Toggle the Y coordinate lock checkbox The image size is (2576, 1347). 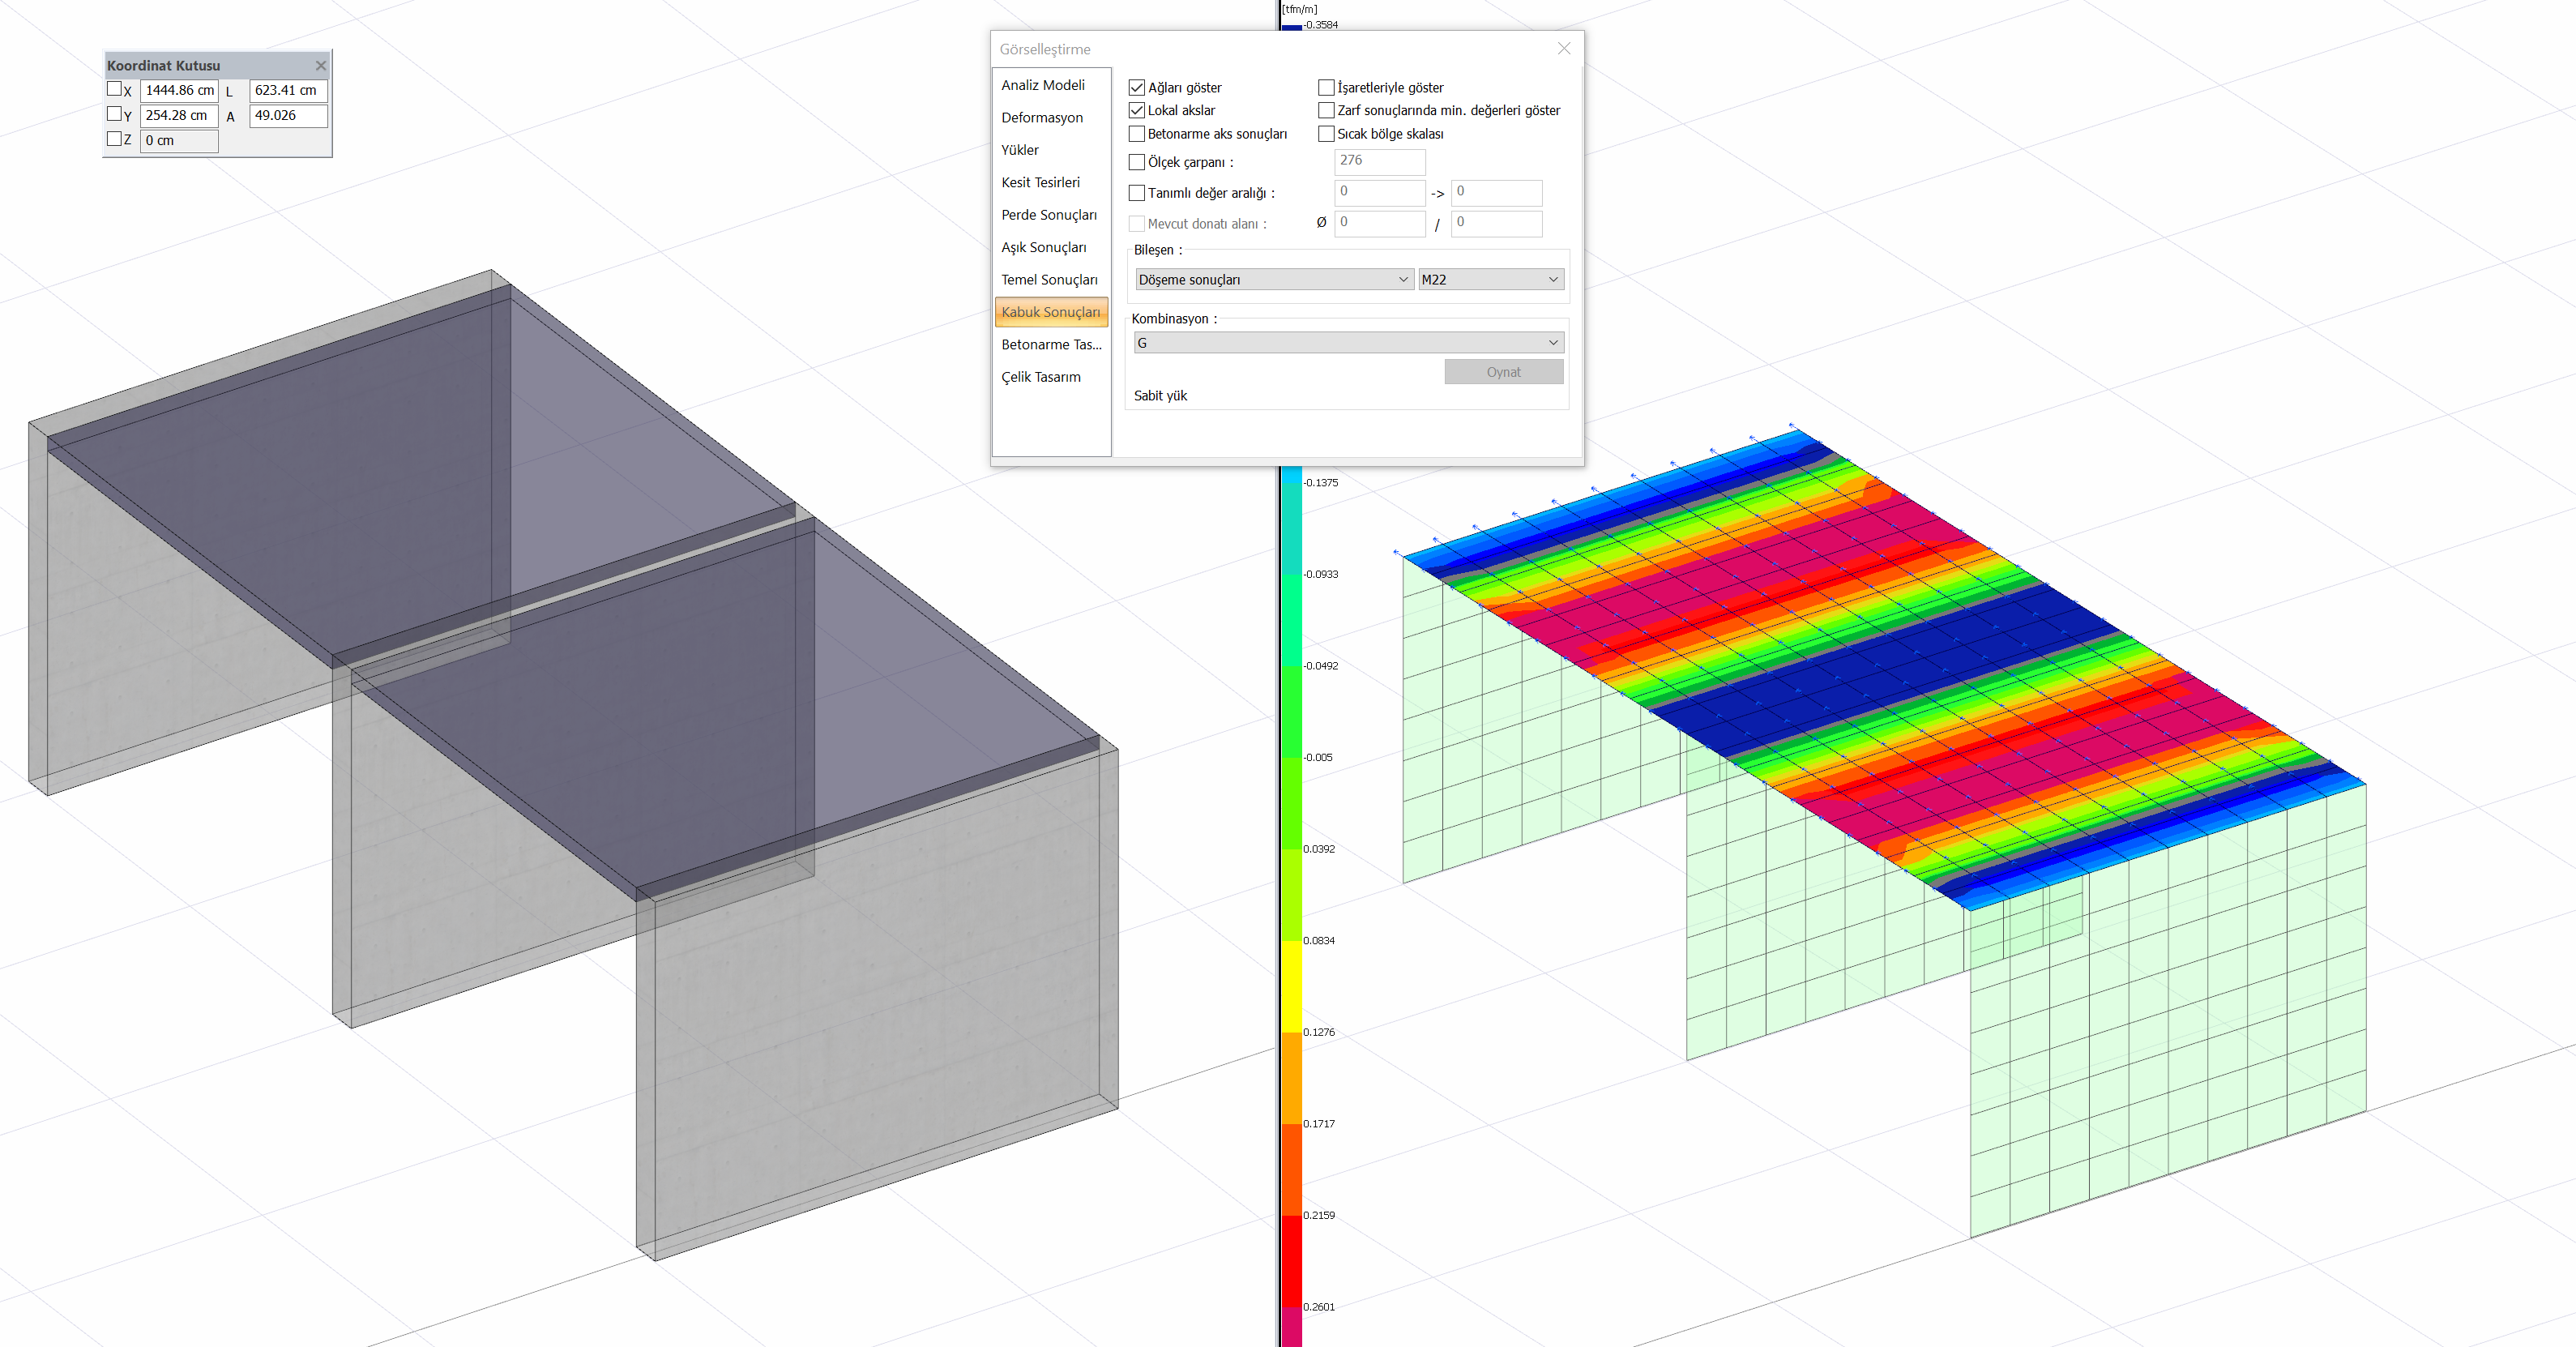click(x=114, y=114)
